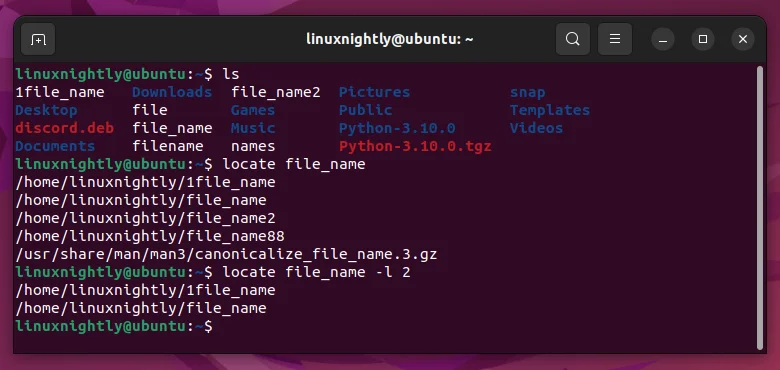
Task: Click the Pictures directory name
Action: coord(374,92)
